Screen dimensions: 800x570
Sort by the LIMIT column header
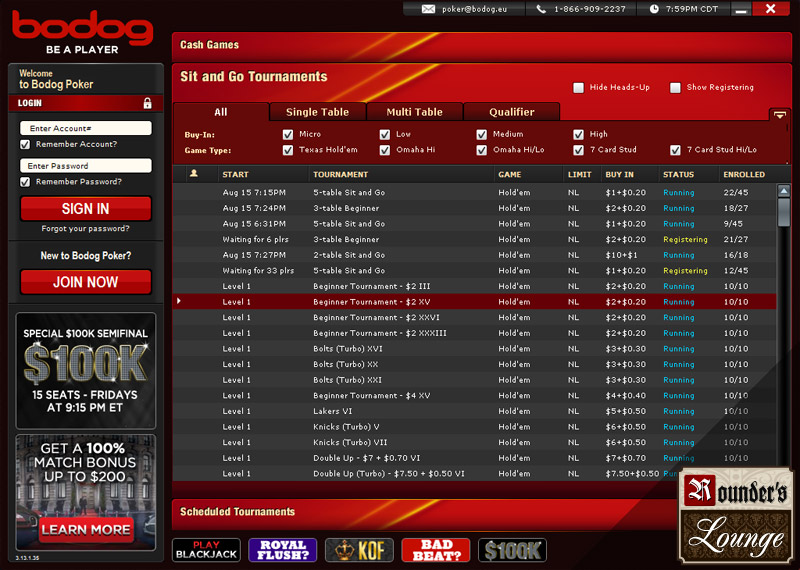(x=580, y=175)
